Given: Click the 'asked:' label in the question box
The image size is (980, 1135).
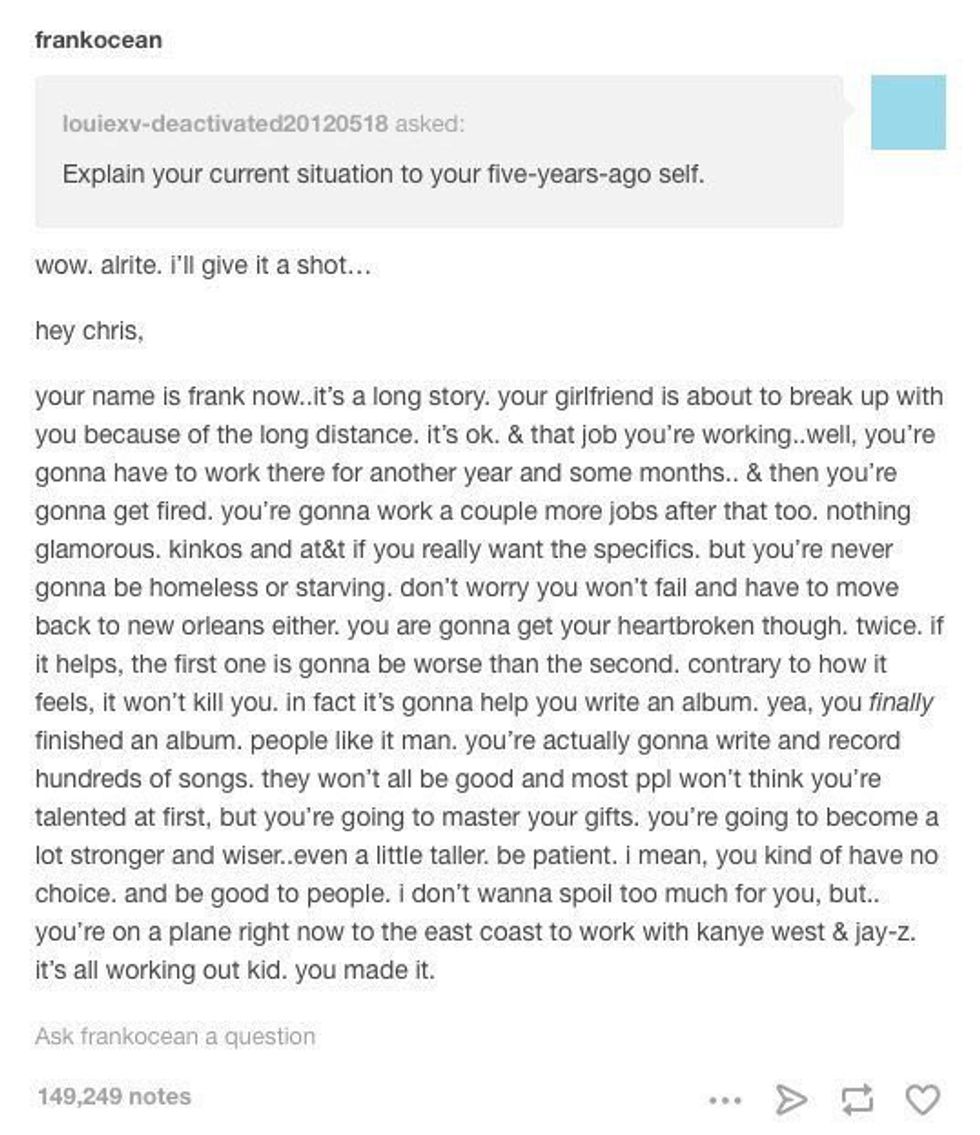Looking at the screenshot, I should tap(430, 125).
